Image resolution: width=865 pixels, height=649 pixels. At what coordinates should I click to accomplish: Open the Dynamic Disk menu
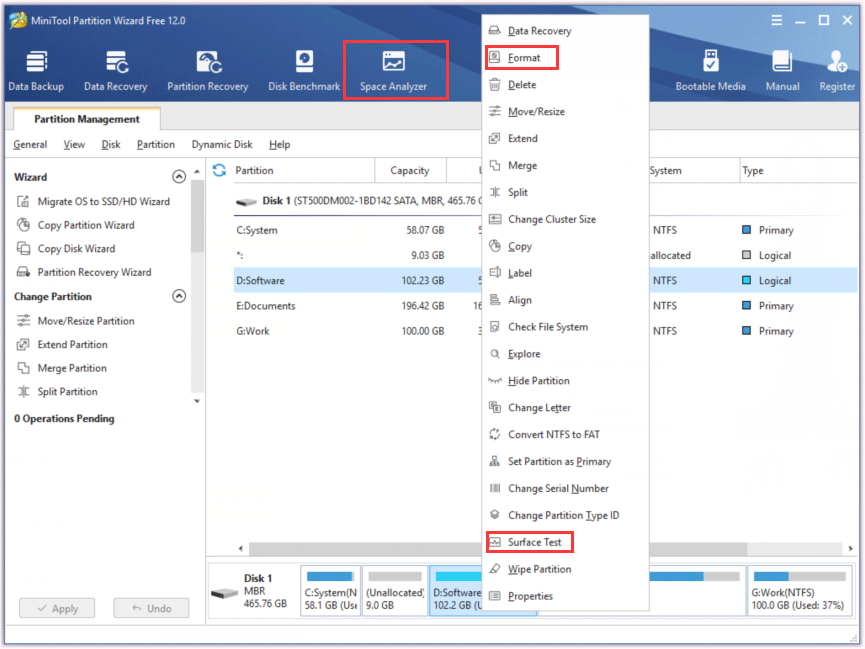[222, 144]
